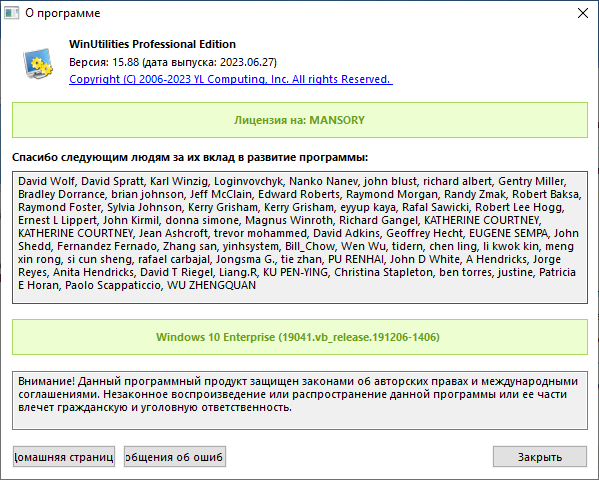Viewport: 599px width, 480px height.
Task: Click the Закрыть button
Action: [x=540, y=457]
